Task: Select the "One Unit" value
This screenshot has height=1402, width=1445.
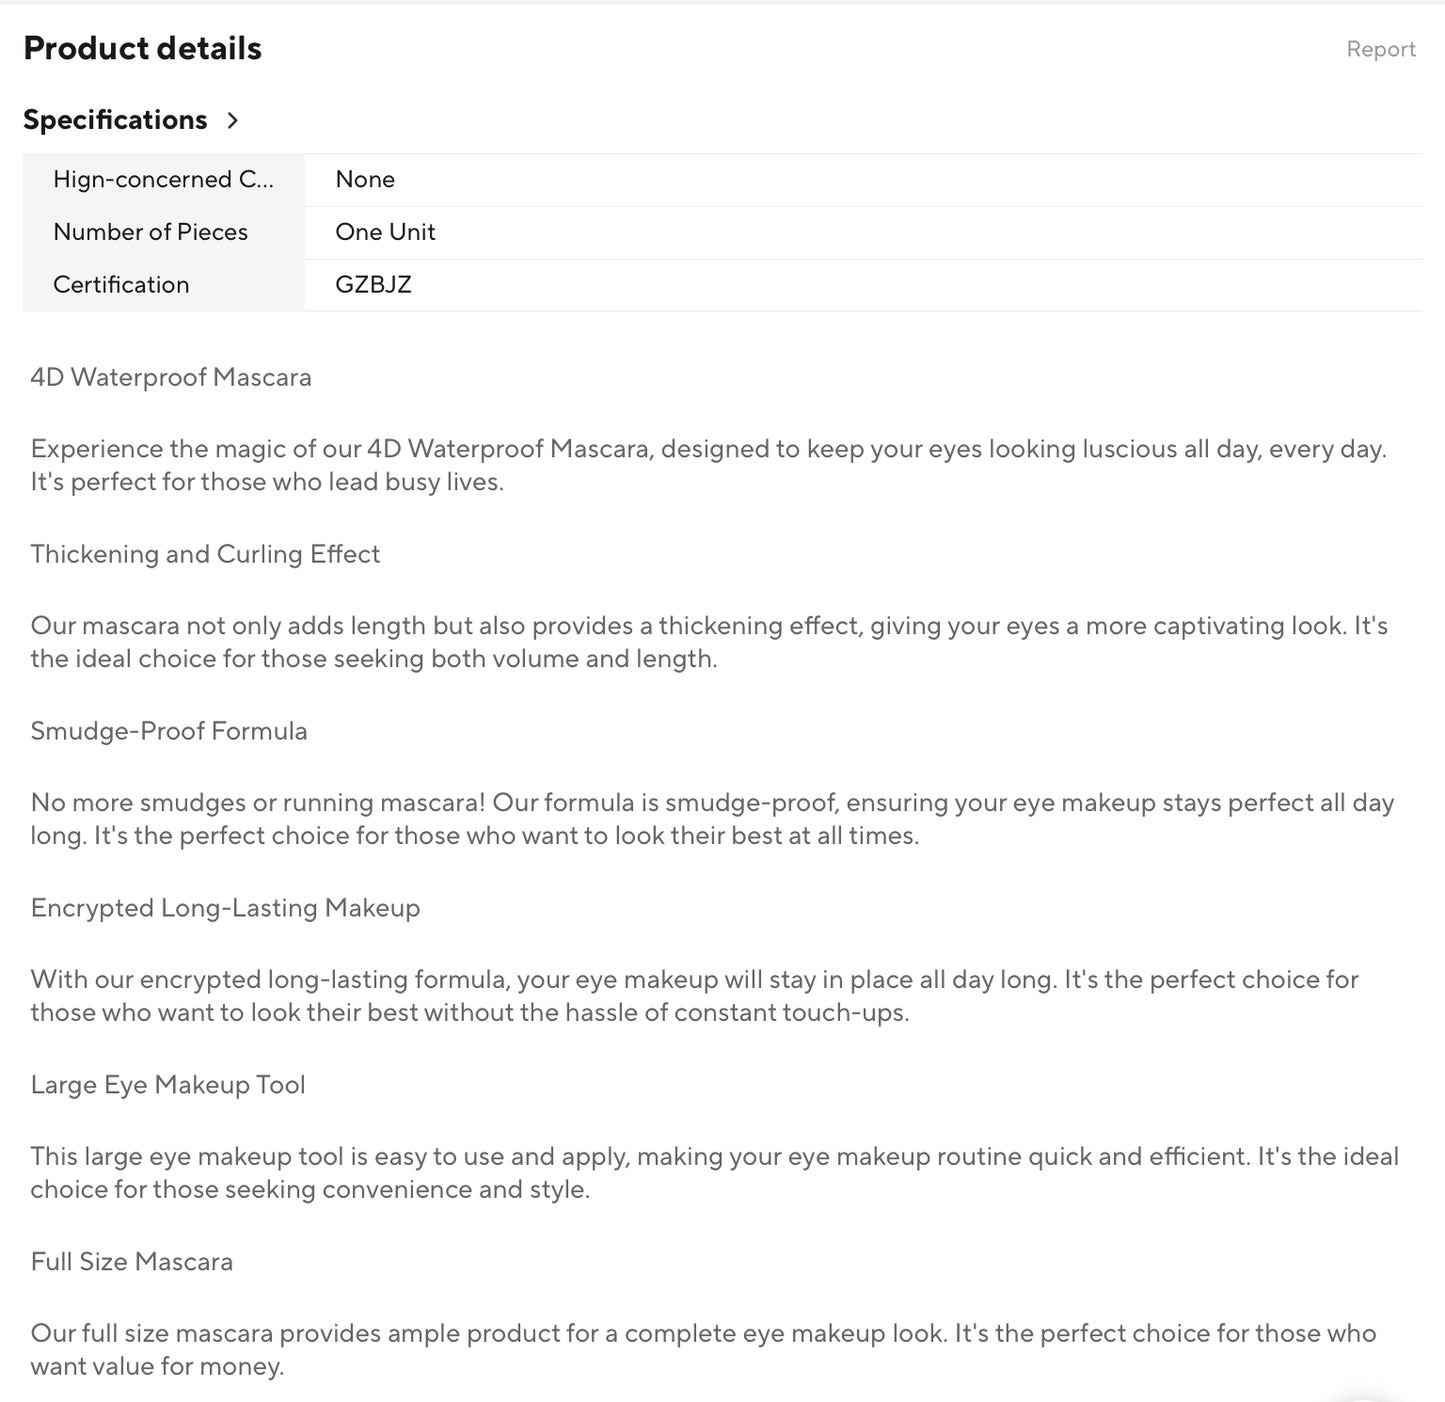Action: pos(385,232)
